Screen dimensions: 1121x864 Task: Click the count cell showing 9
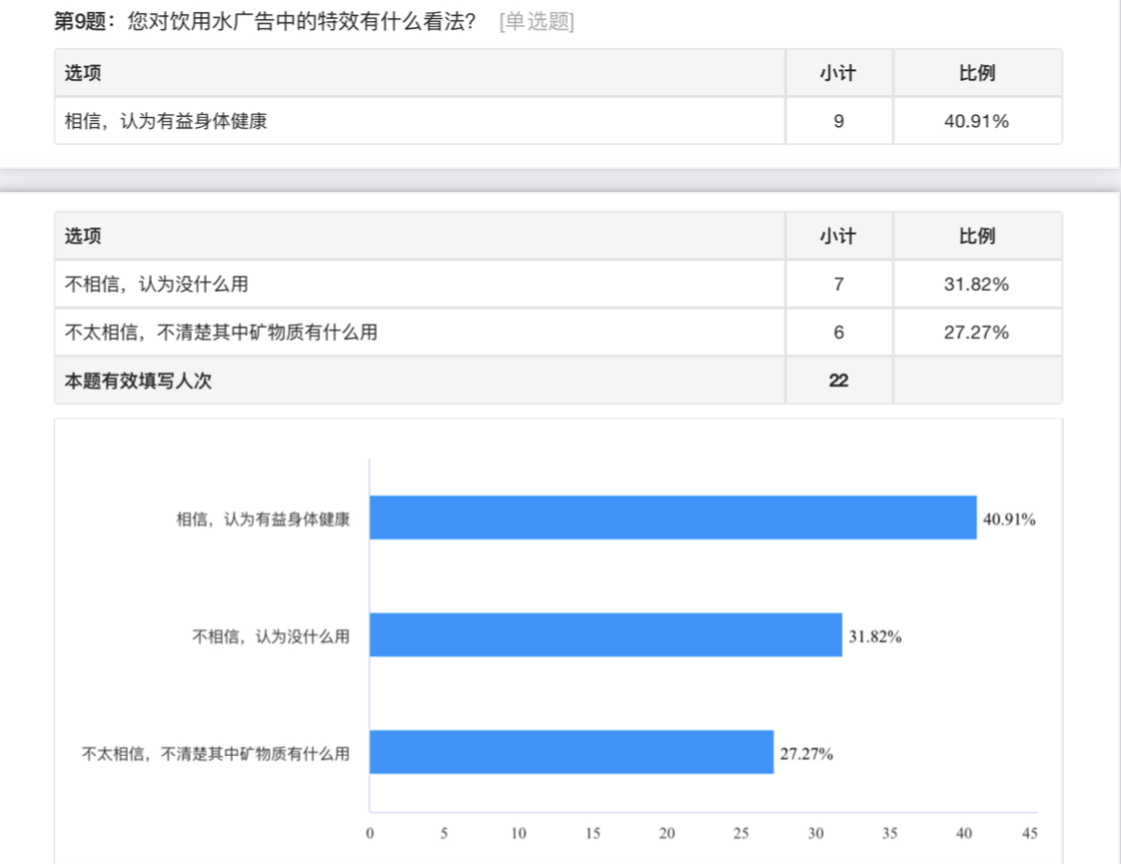[x=838, y=121]
